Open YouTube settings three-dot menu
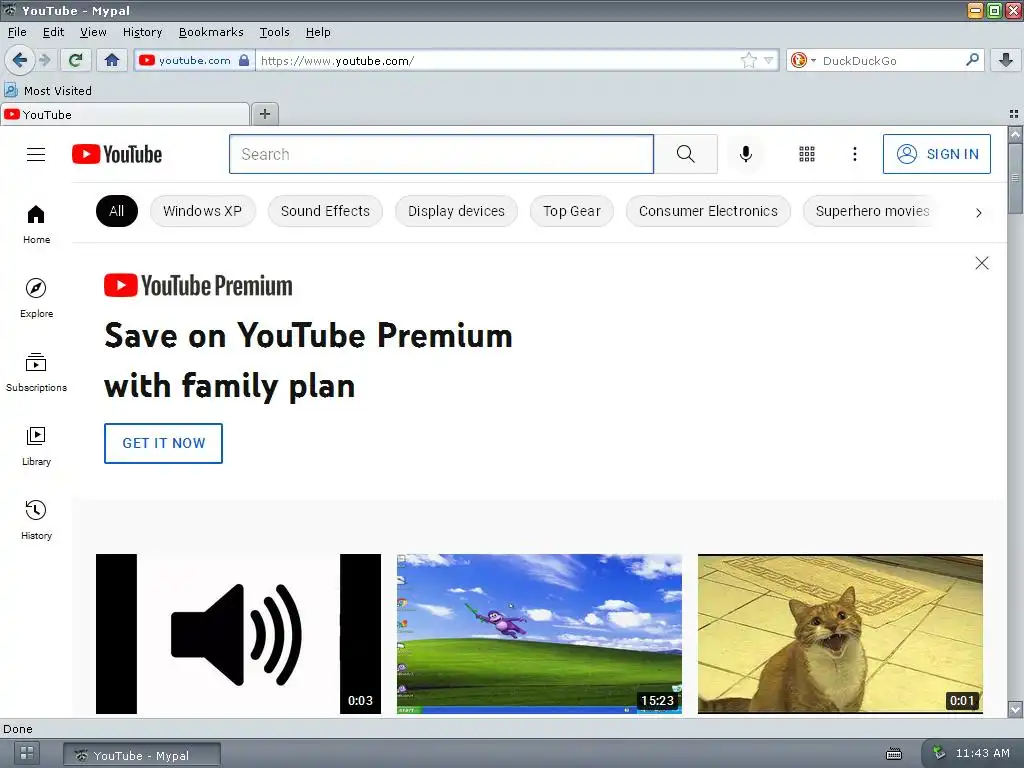 tap(854, 154)
